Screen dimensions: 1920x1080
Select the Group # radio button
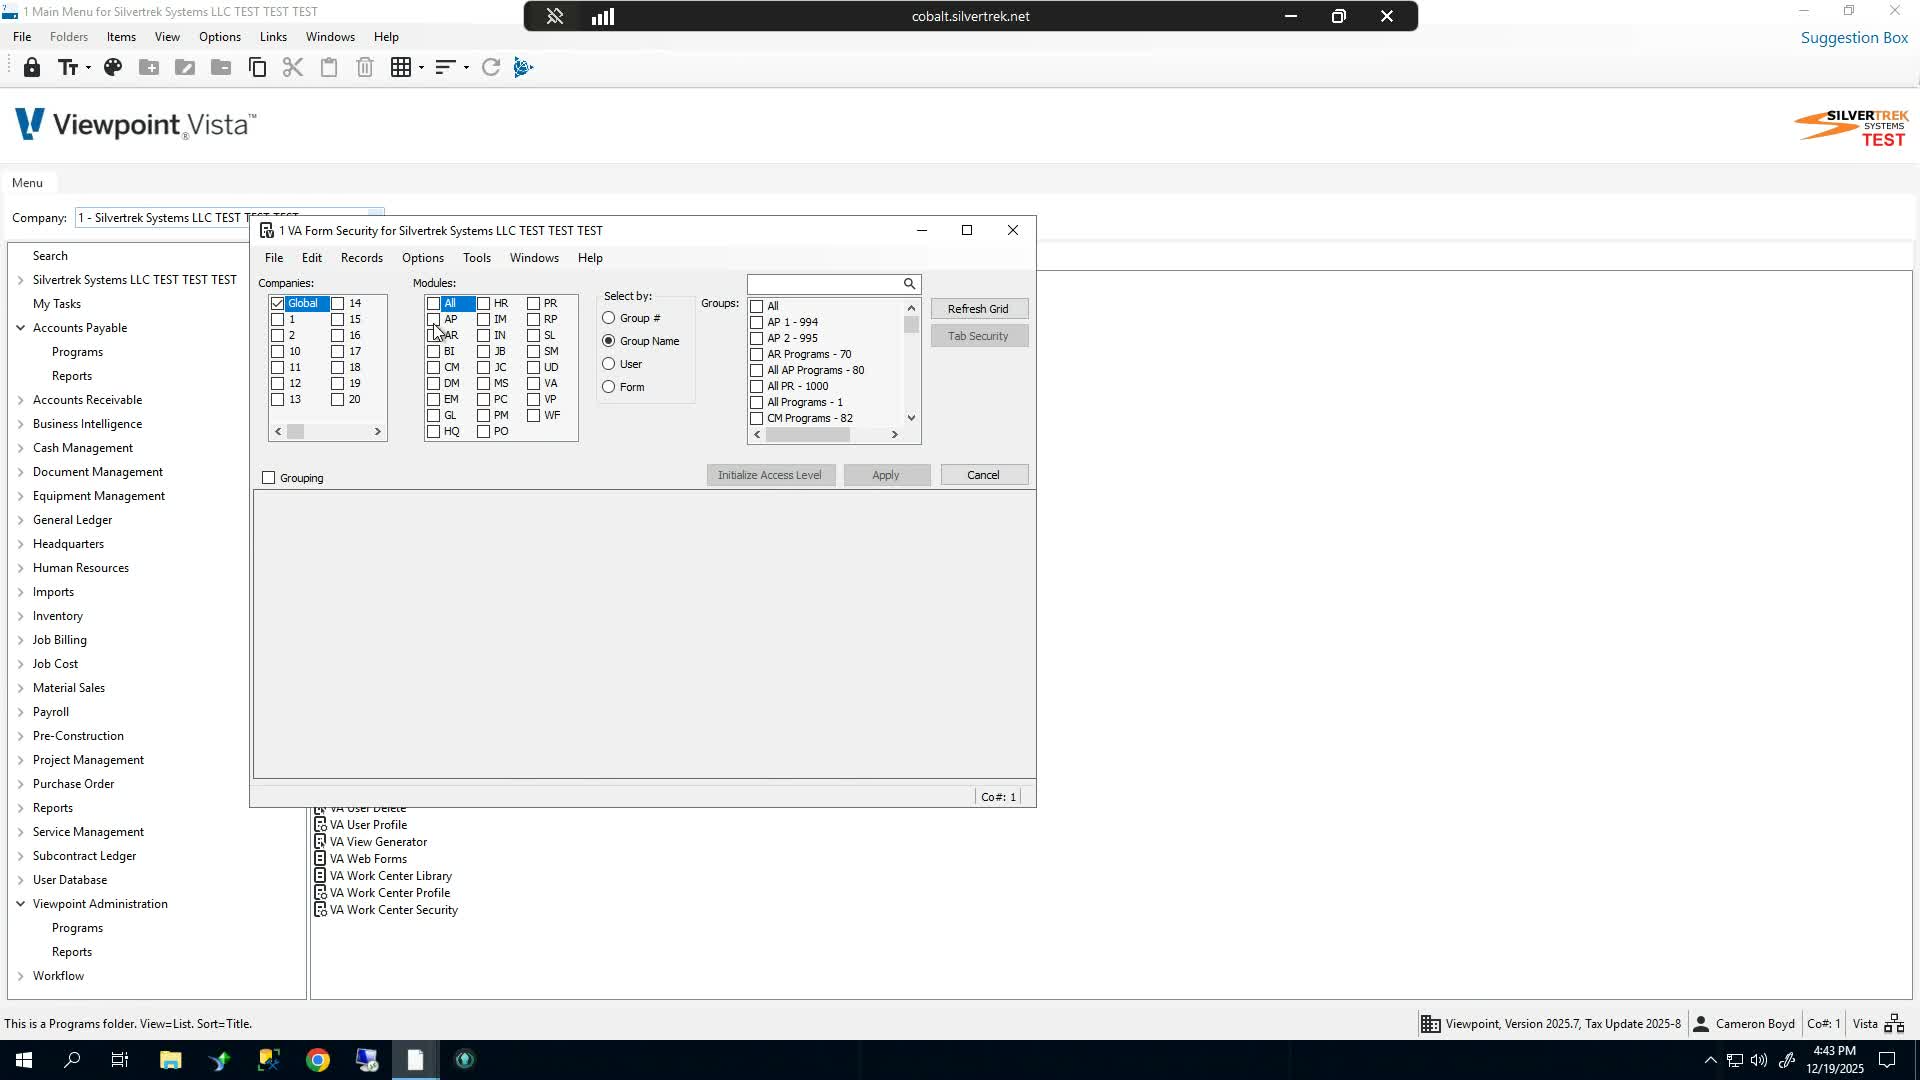608,318
